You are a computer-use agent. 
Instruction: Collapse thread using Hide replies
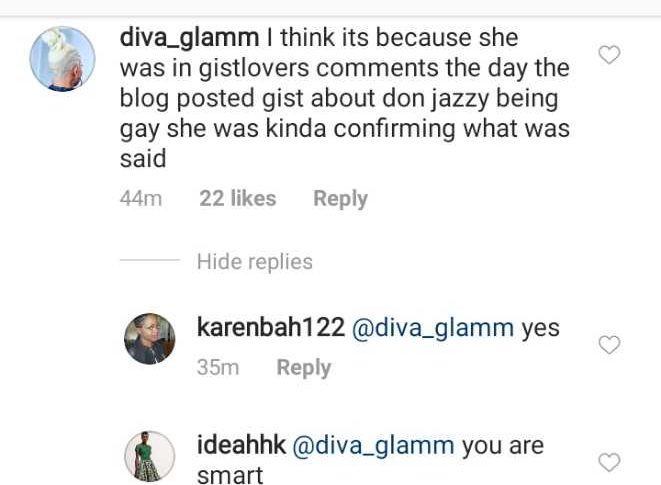tap(255, 261)
